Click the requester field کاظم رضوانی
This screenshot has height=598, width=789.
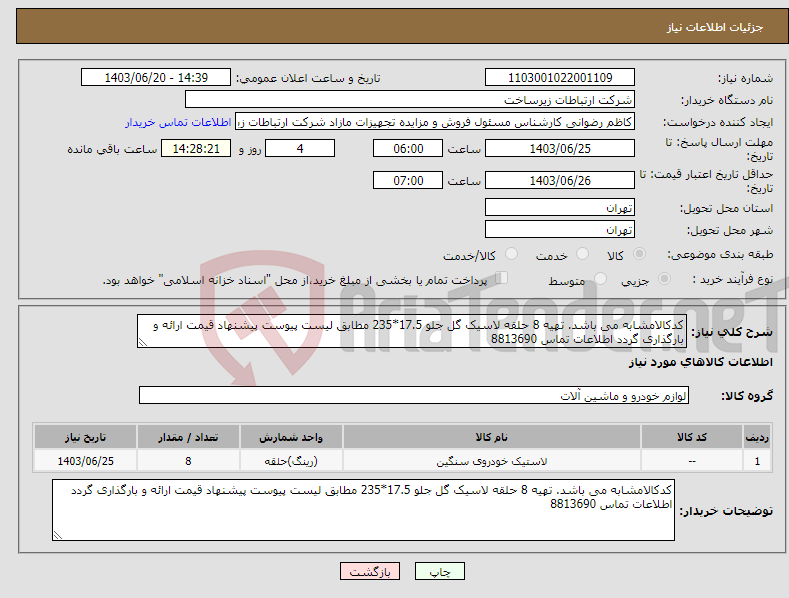tap(435, 122)
